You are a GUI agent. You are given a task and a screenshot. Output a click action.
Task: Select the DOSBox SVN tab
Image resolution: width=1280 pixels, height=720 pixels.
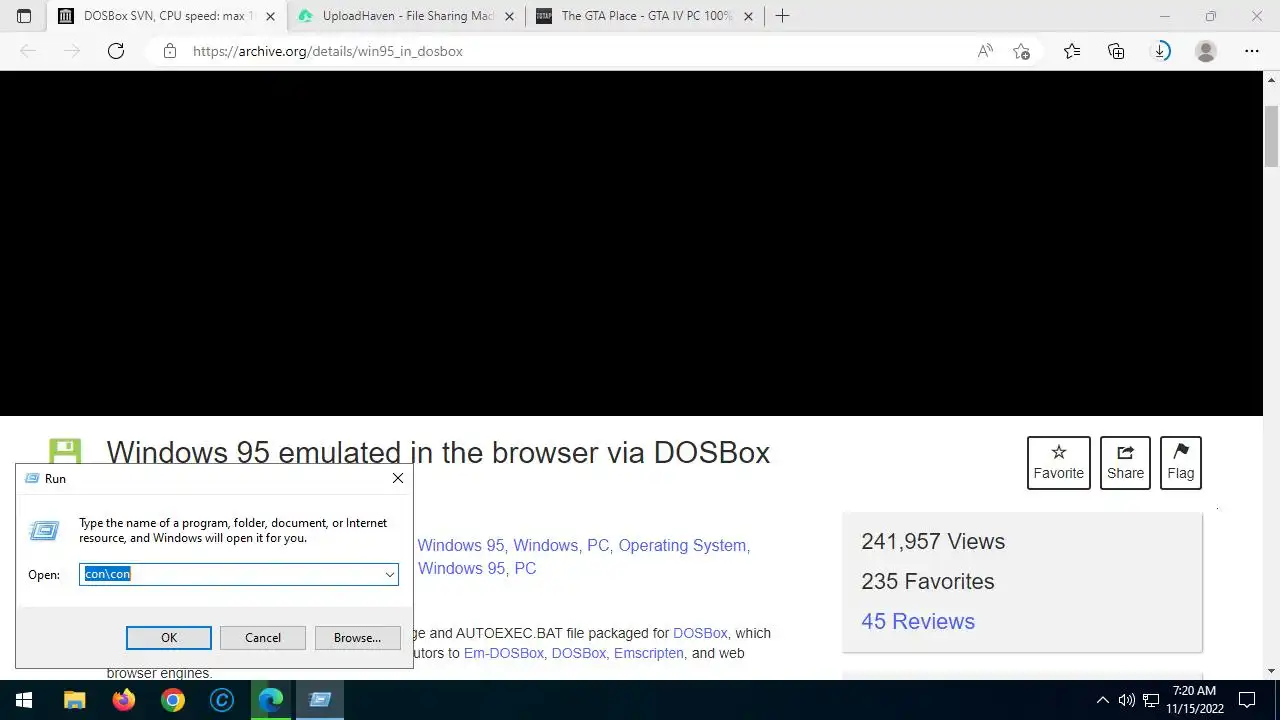[167, 16]
